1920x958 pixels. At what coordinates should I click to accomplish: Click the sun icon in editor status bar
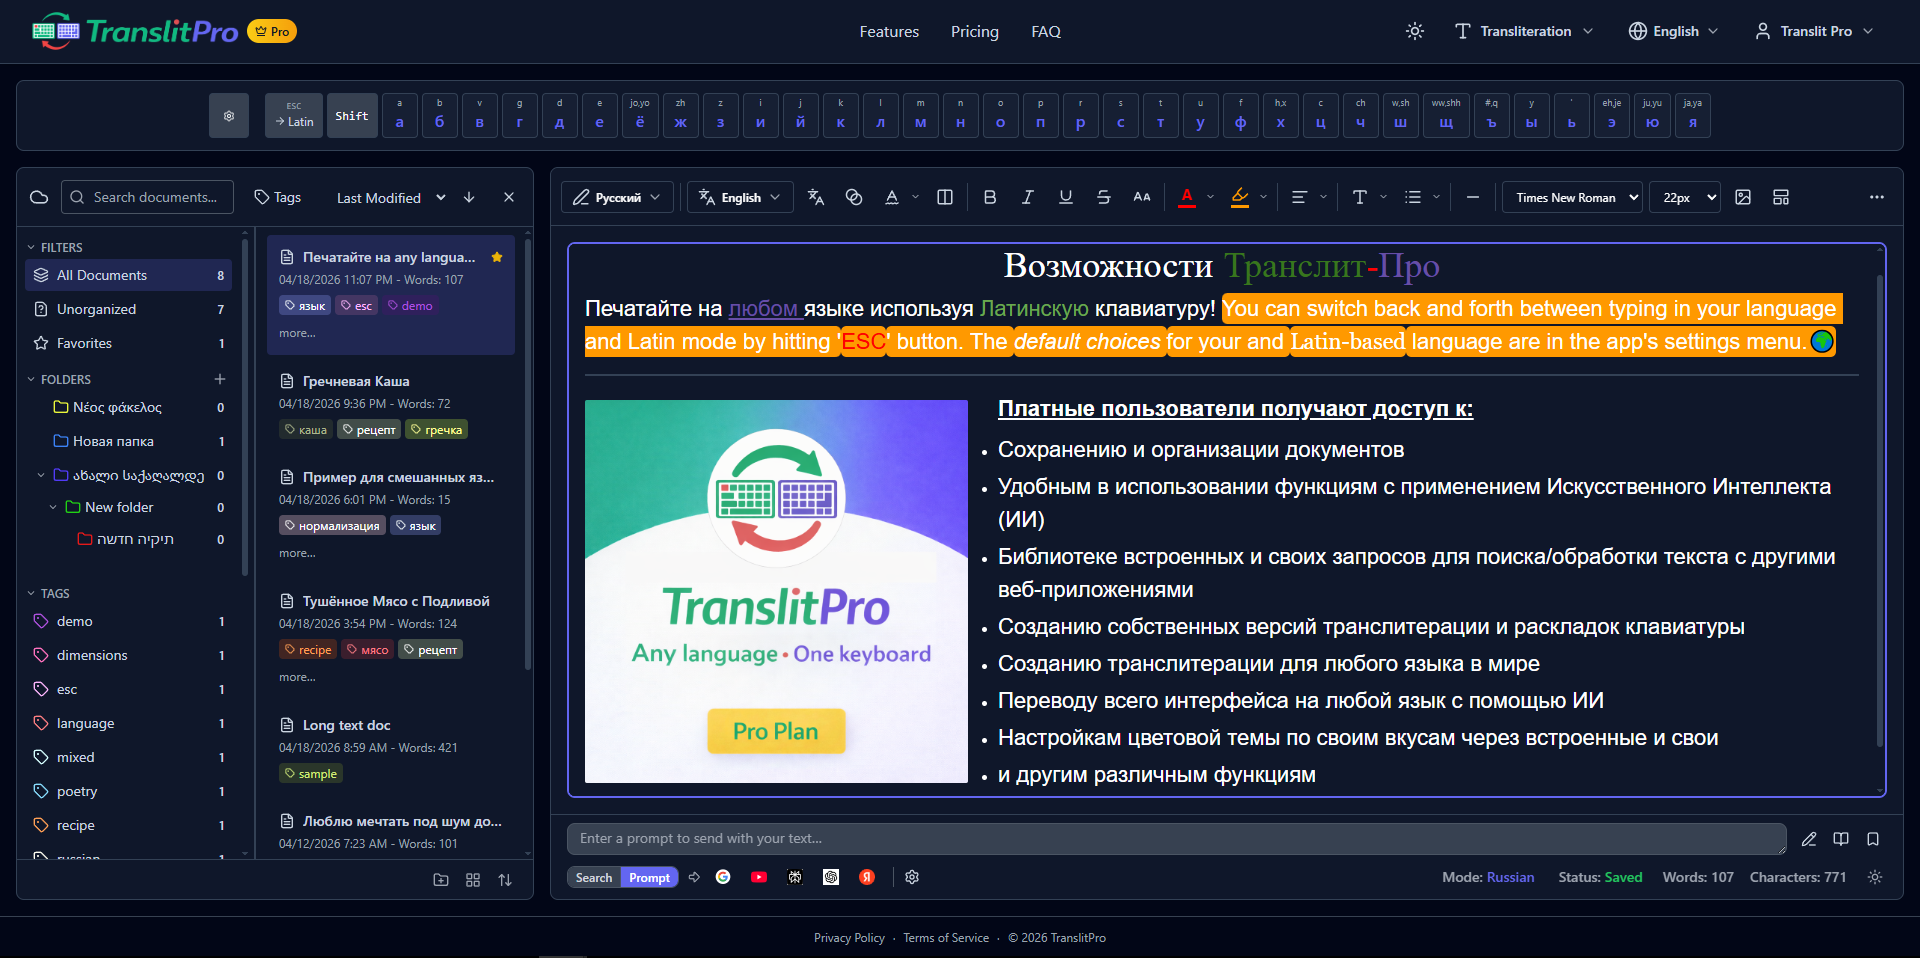1875,877
